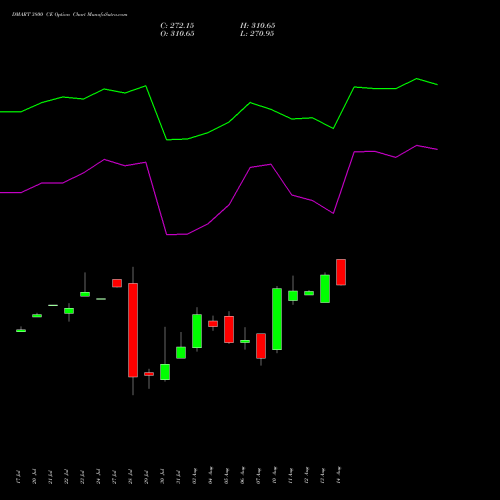Click the last red candle for 14 Aug

(x=341, y=272)
